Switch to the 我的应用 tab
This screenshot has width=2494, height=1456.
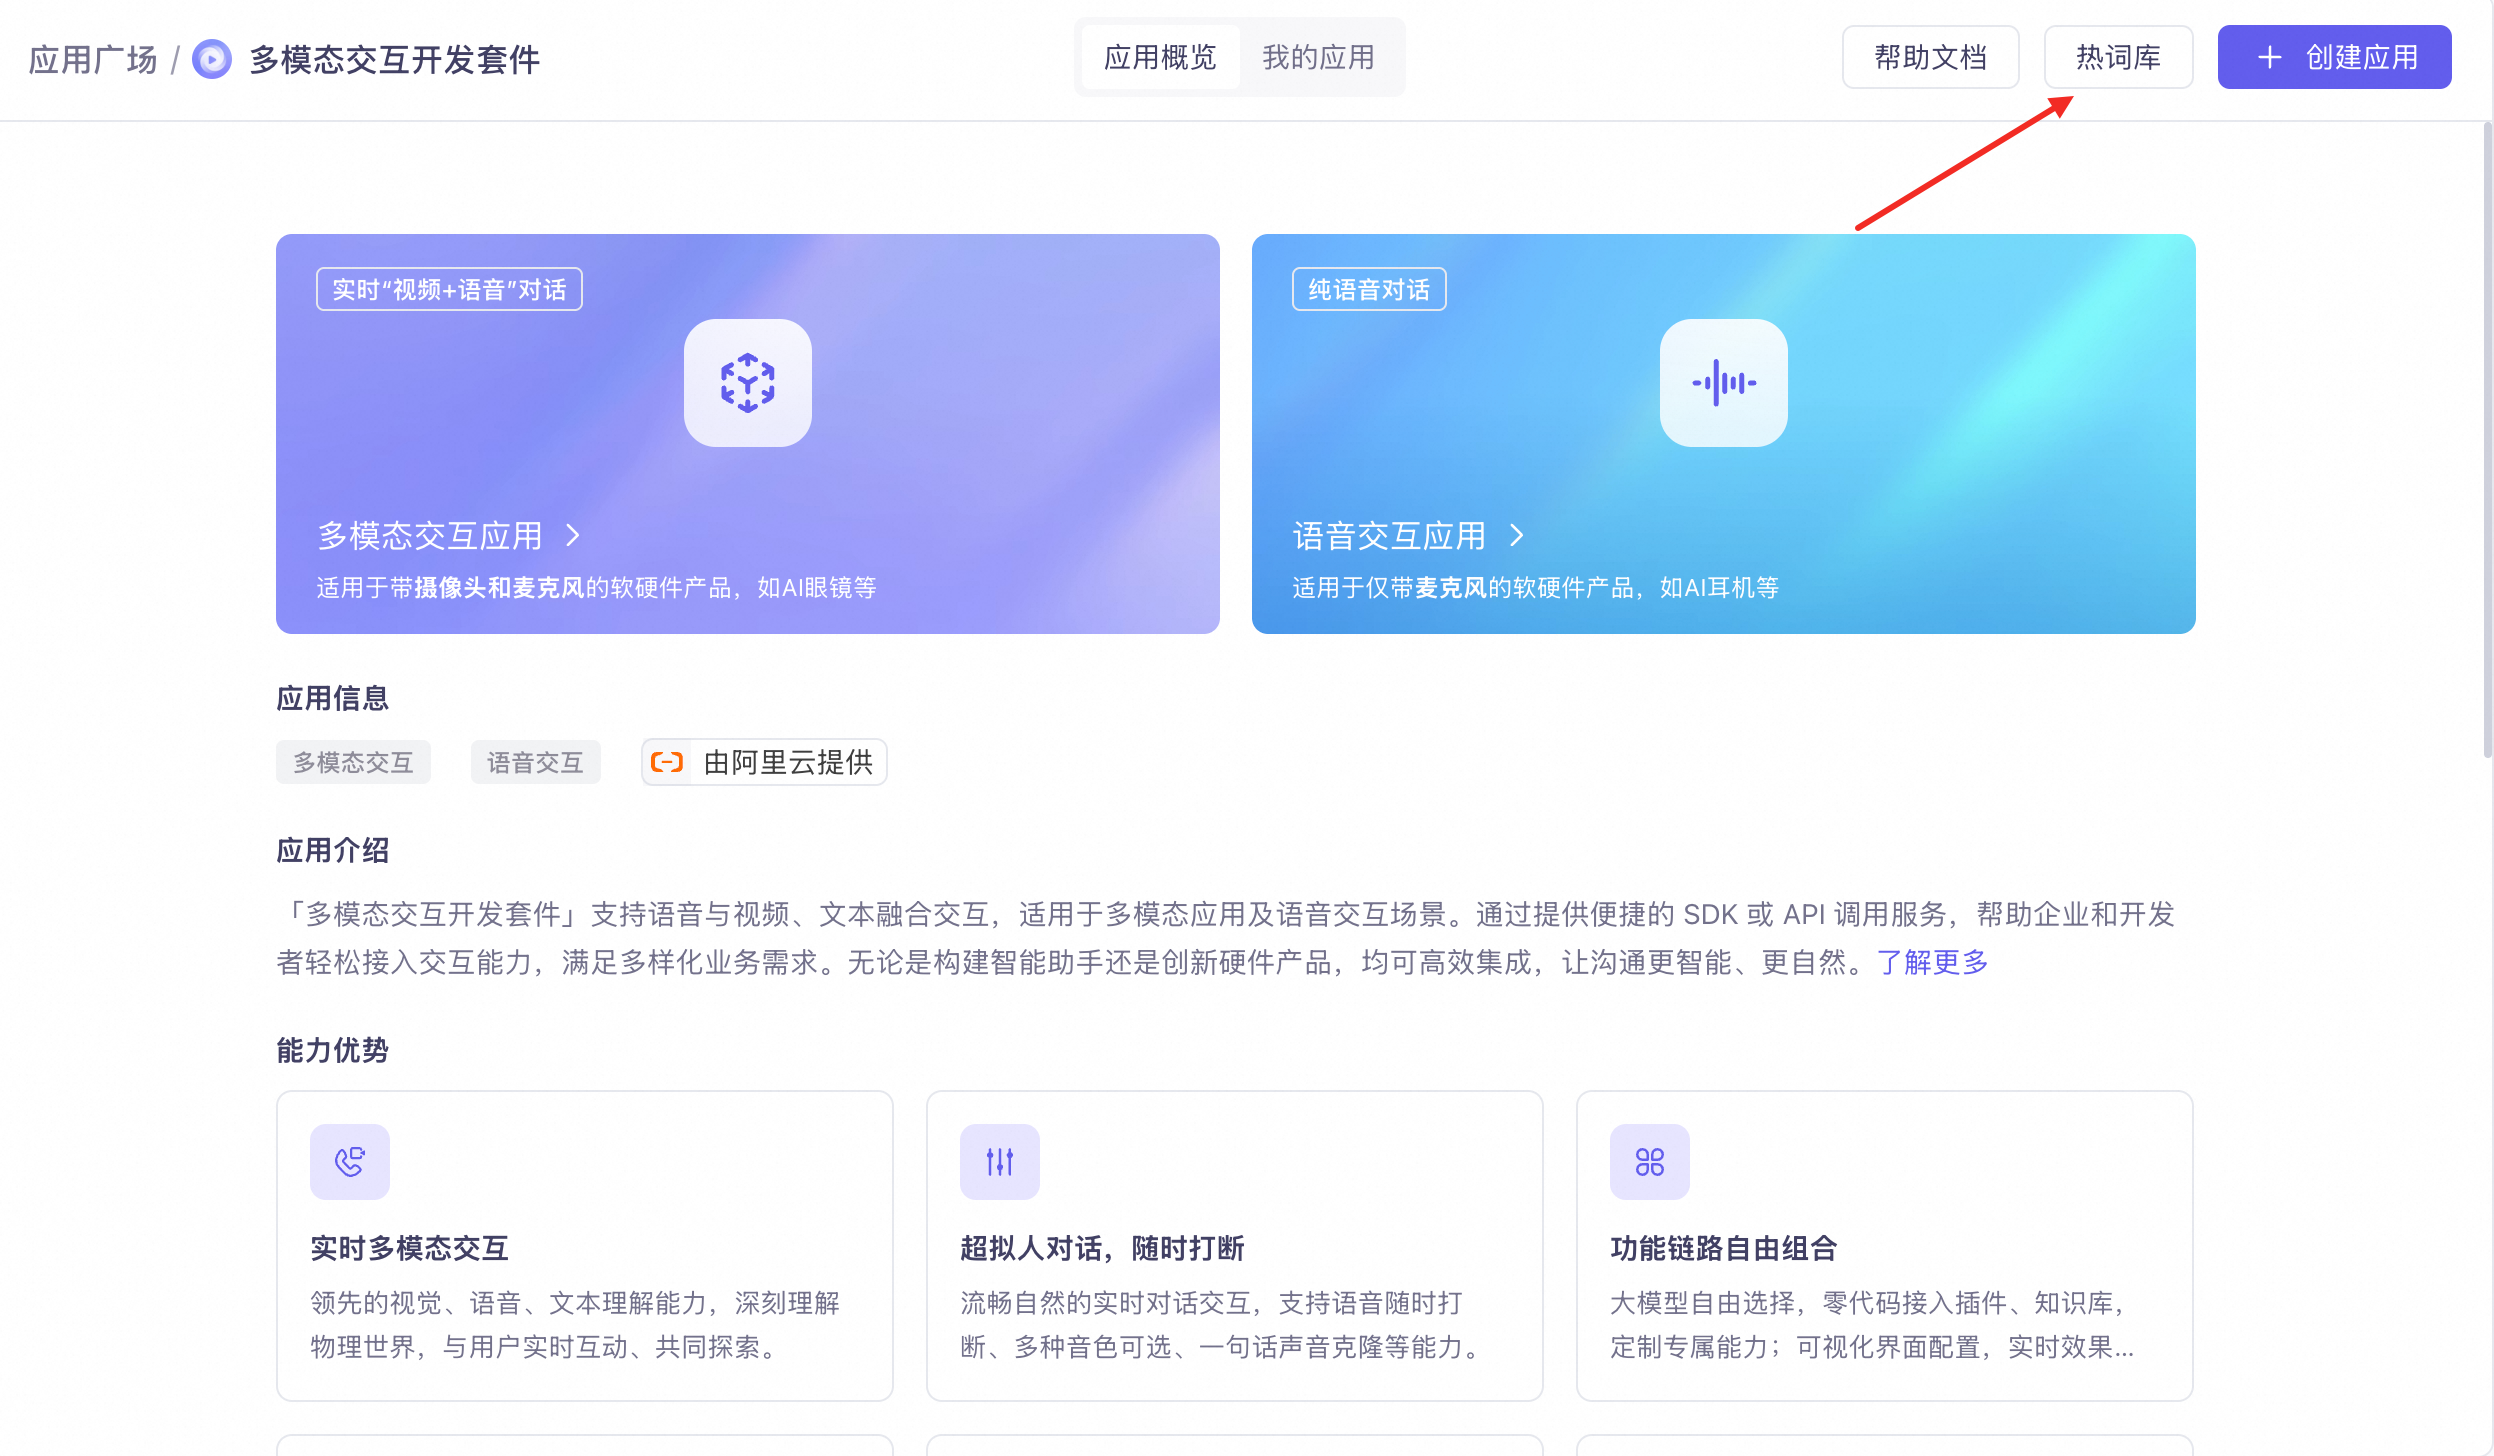point(1319,57)
